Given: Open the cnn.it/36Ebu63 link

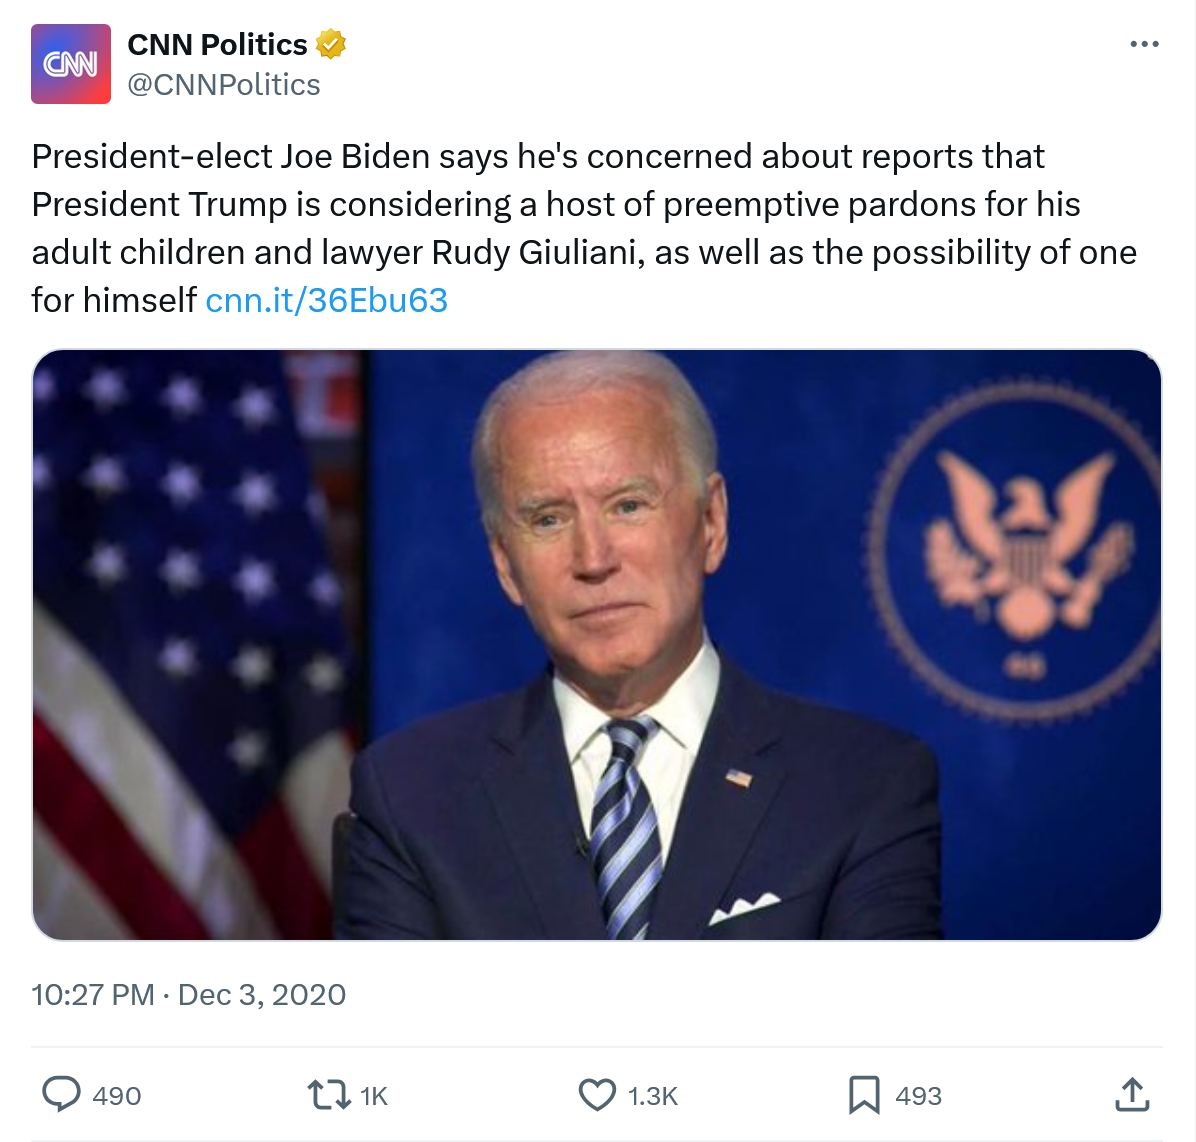Looking at the screenshot, I should [x=326, y=300].
